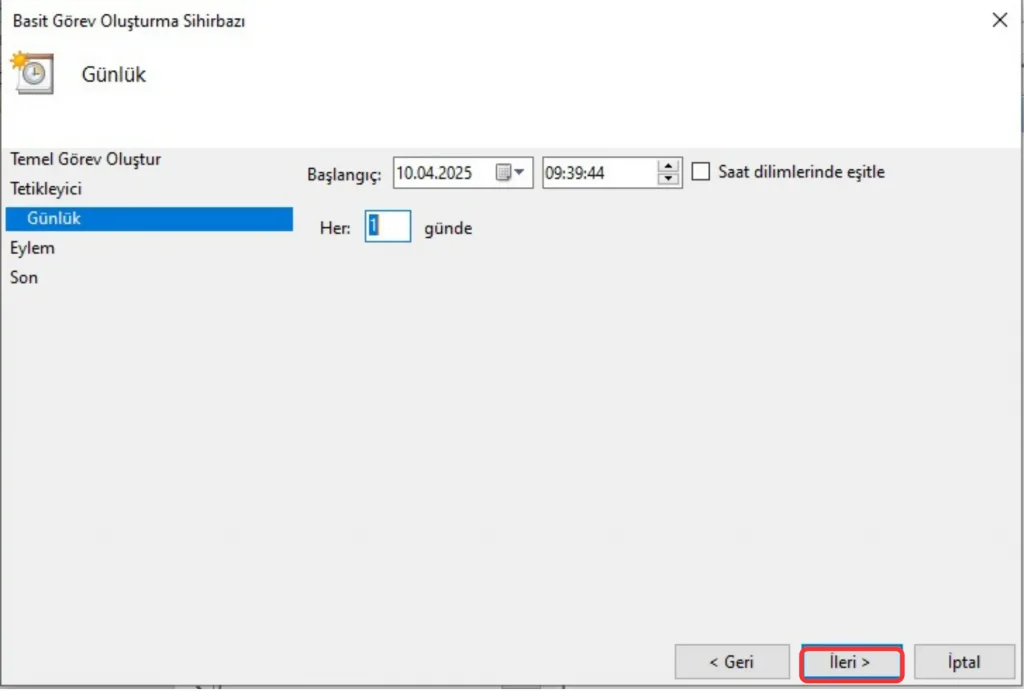Click the Her days interval field
1024x691 pixels.
388,226
